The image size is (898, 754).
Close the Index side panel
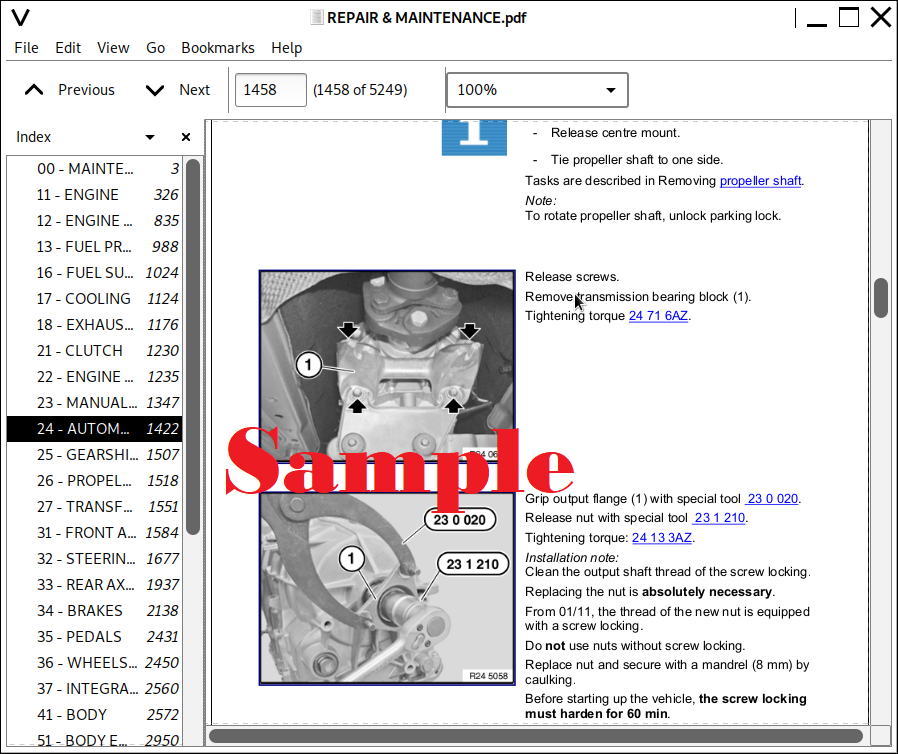[x=185, y=137]
